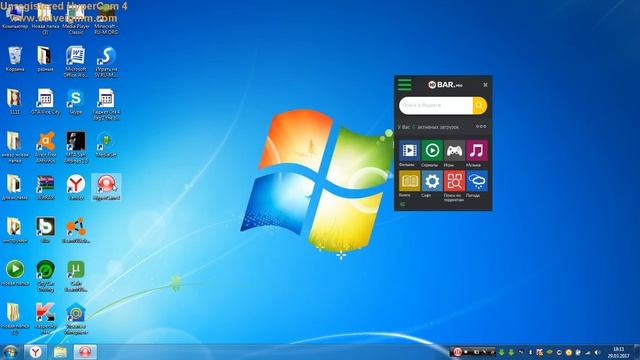Viewport: 640px width, 360px height.
Task: Close the BAR panel
Action: (485, 85)
